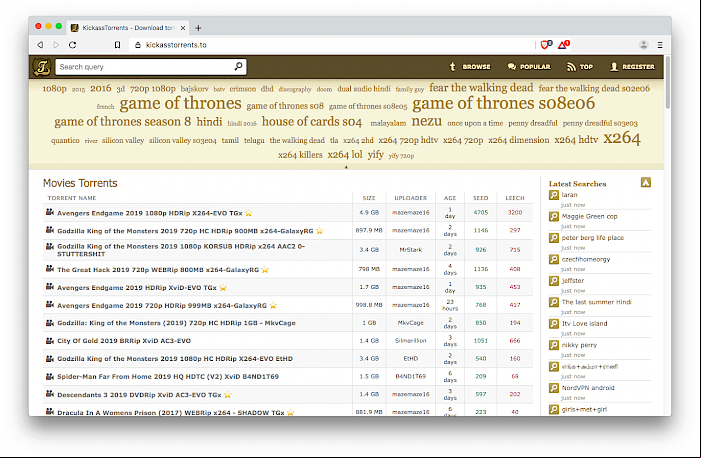Click the Movies Torrents heading
The height and width of the screenshot is (458, 701).
pos(80,183)
